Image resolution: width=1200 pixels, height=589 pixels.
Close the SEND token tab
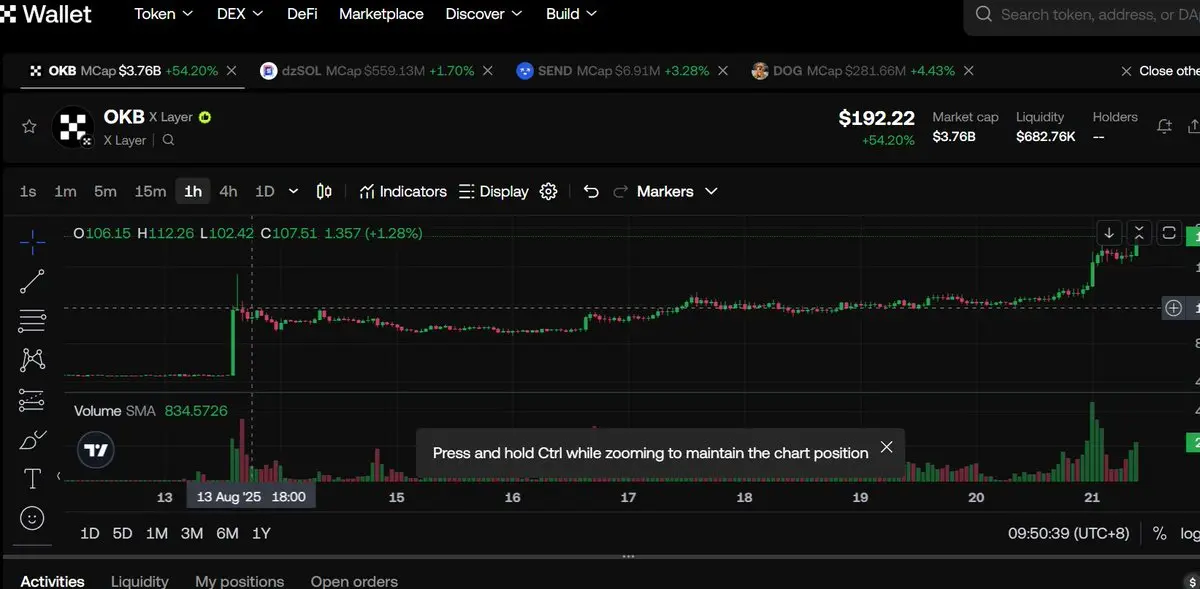click(723, 71)
